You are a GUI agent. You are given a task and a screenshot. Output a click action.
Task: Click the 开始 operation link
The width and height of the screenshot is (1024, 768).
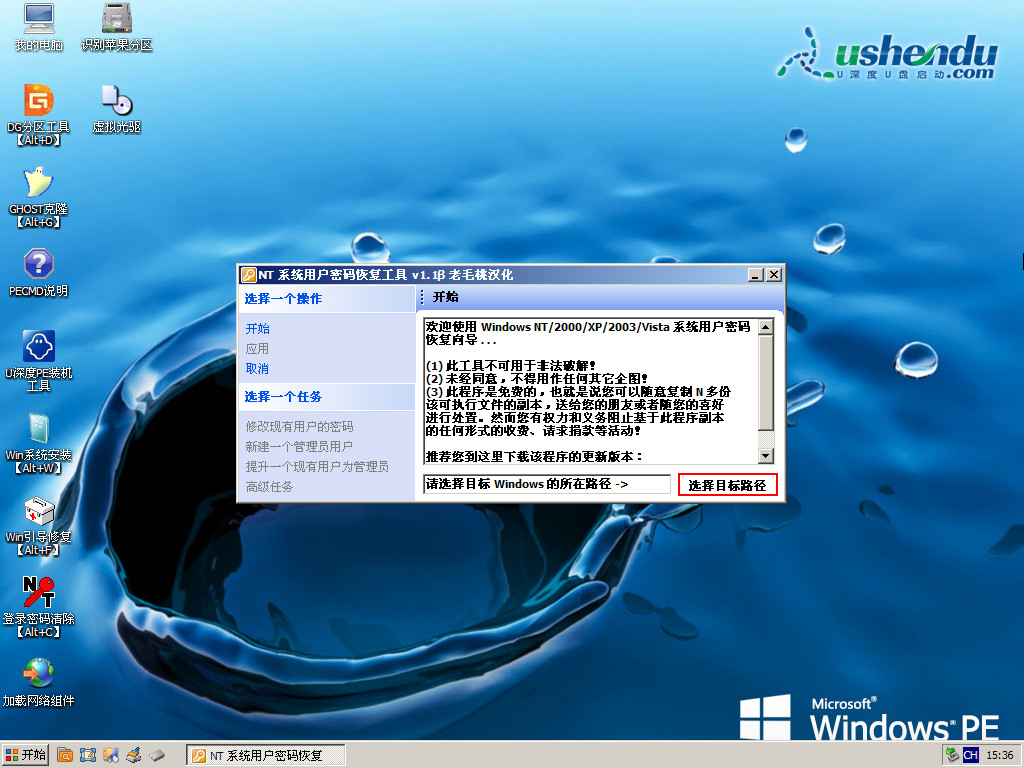257,328
